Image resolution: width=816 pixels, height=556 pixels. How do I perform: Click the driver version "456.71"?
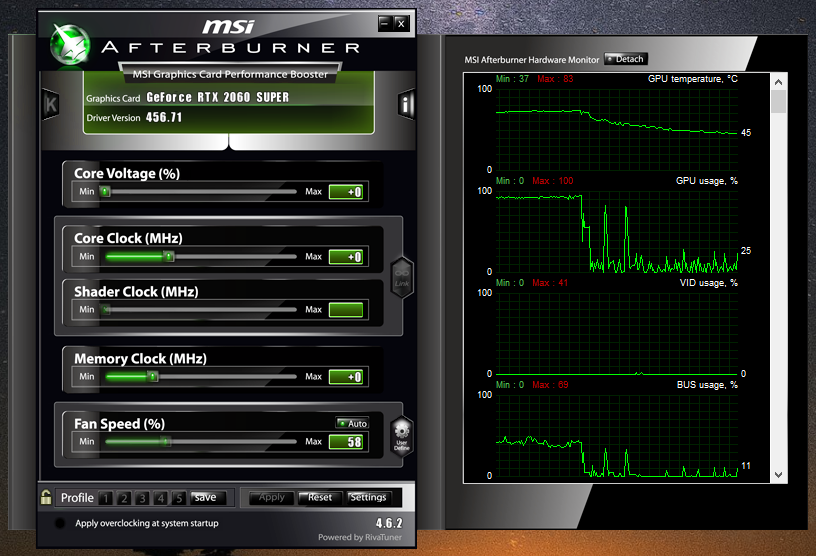click(x=164, y=117)
